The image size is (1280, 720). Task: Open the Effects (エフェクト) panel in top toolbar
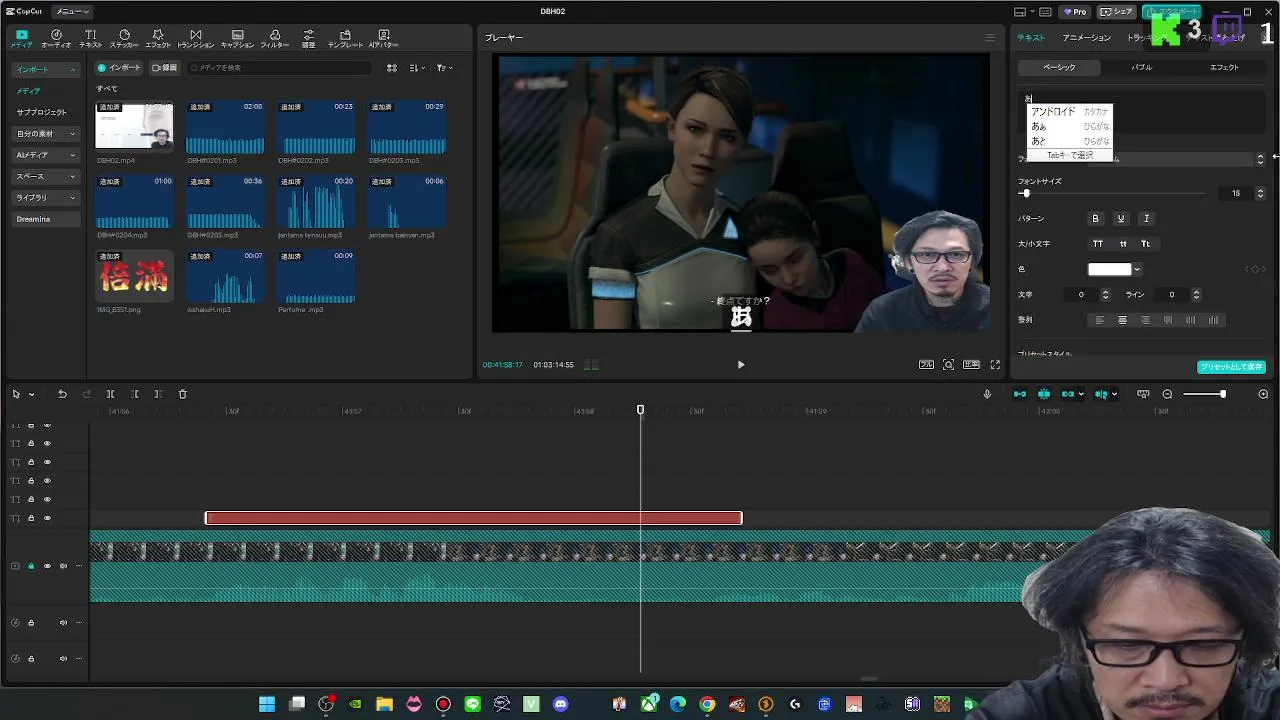point(158,38)
